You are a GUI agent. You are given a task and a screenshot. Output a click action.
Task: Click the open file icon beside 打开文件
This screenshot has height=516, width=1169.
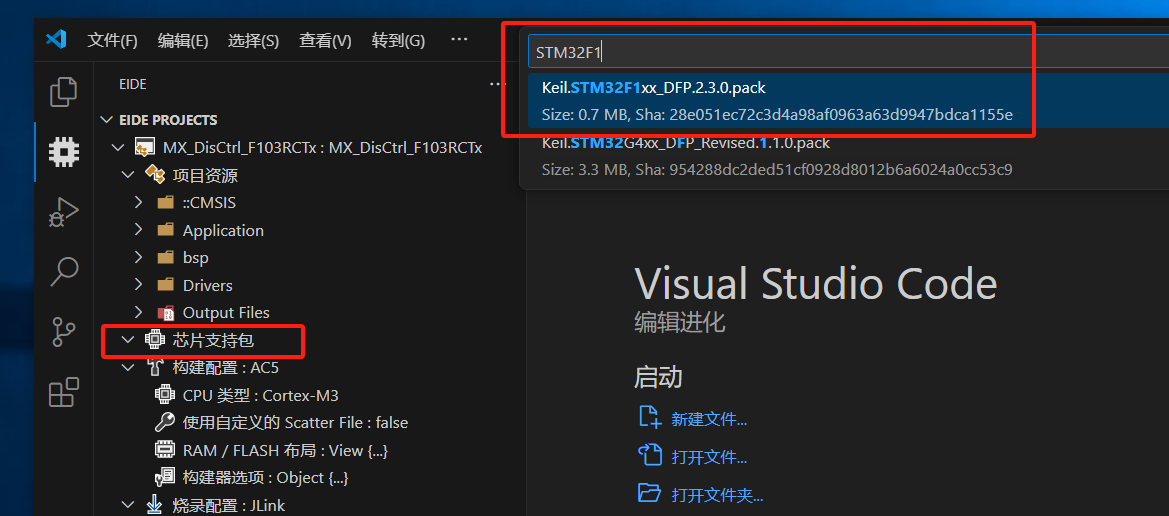[x=650, y=454]
